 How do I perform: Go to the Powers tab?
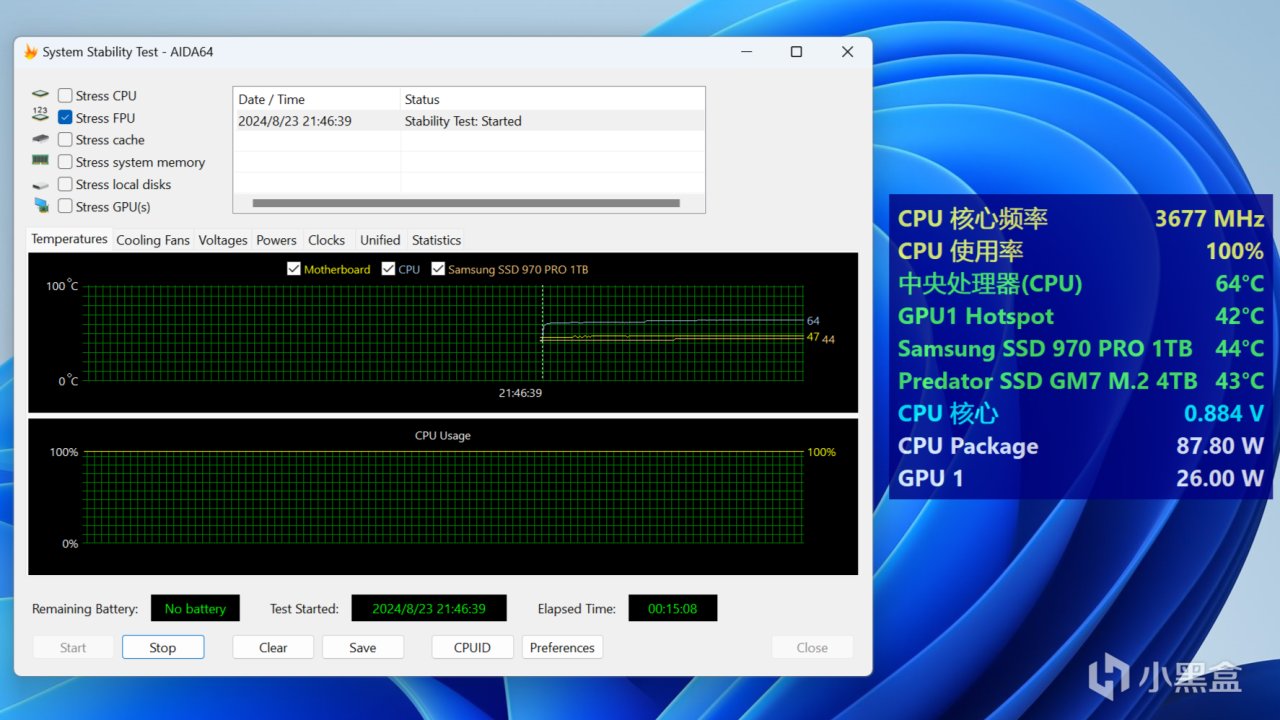click(x=276, y=240)
